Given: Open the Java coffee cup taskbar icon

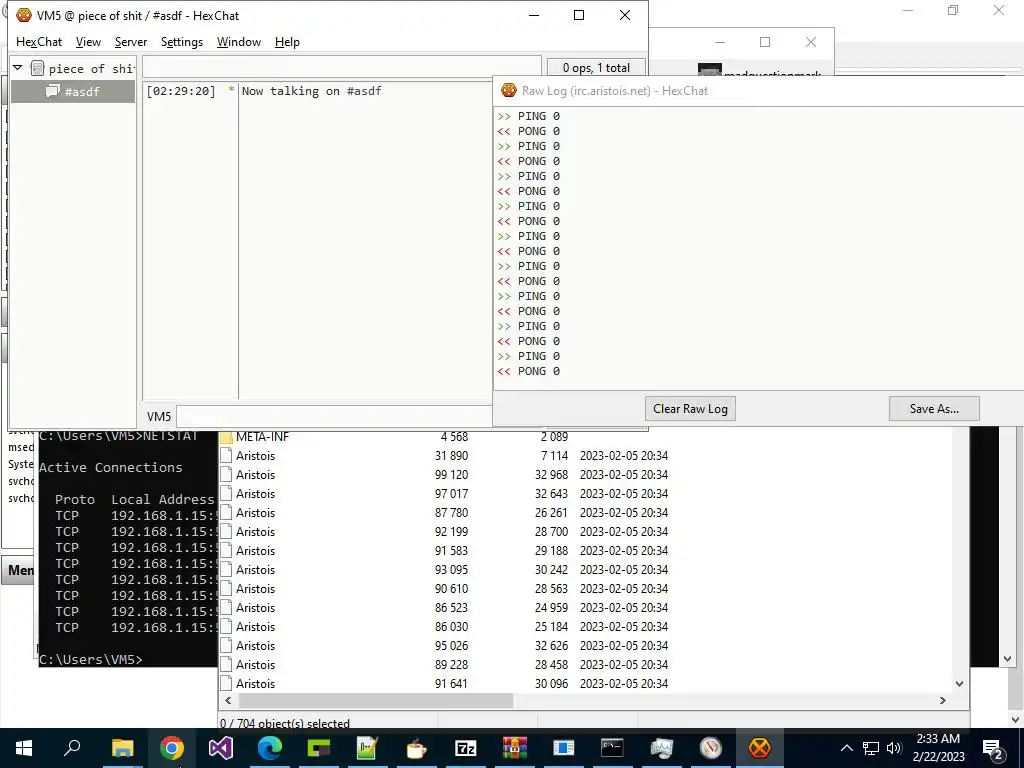Looking at the screenshot, I should (416, 748).
